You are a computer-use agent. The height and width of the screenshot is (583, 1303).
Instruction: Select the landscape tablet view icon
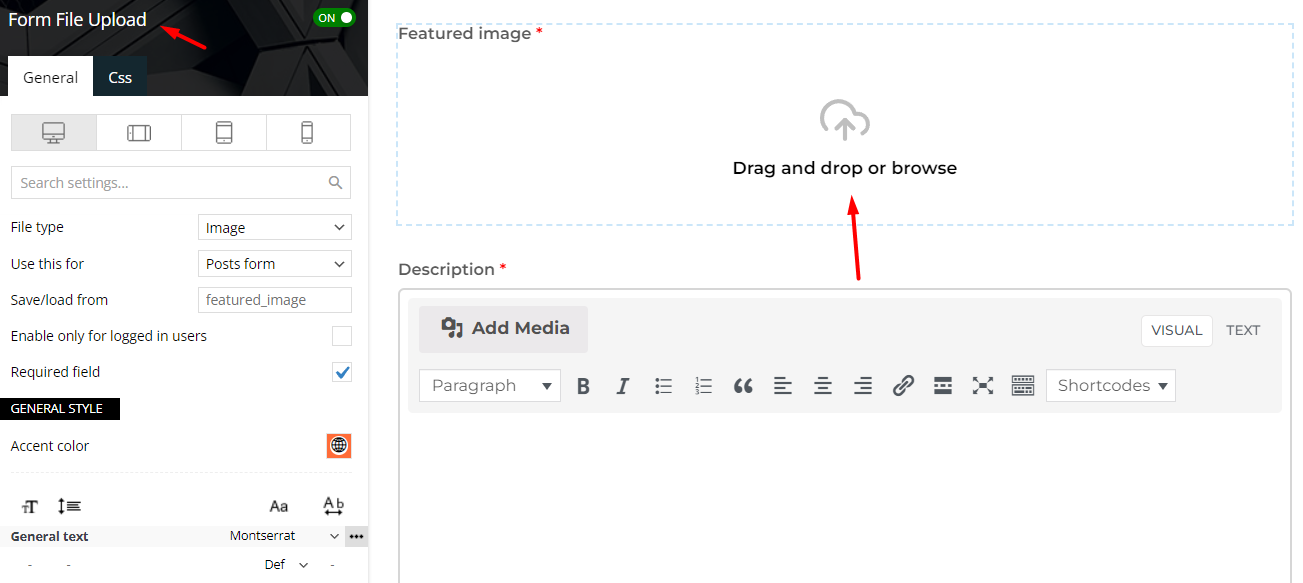(x=139, y=132)
